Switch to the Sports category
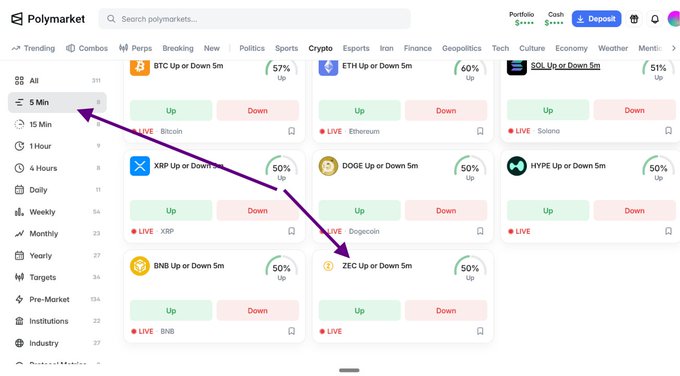 point(286,48)
